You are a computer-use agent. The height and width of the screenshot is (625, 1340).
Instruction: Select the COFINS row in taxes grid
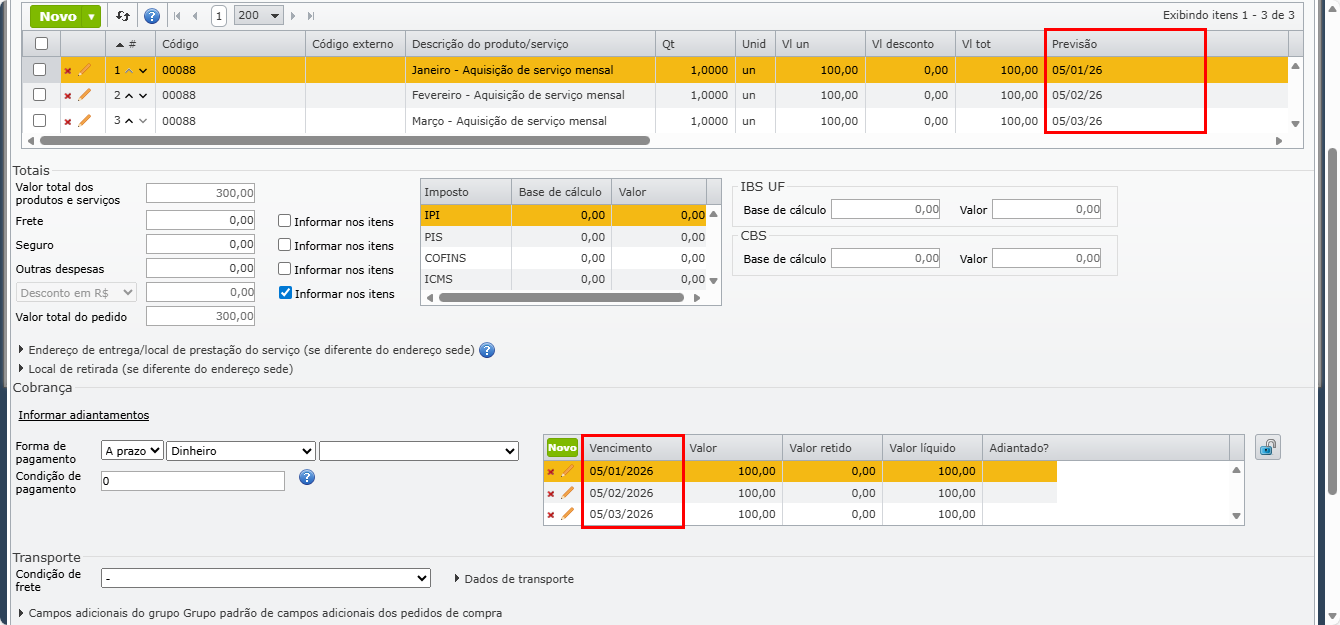tap(563, 258)
